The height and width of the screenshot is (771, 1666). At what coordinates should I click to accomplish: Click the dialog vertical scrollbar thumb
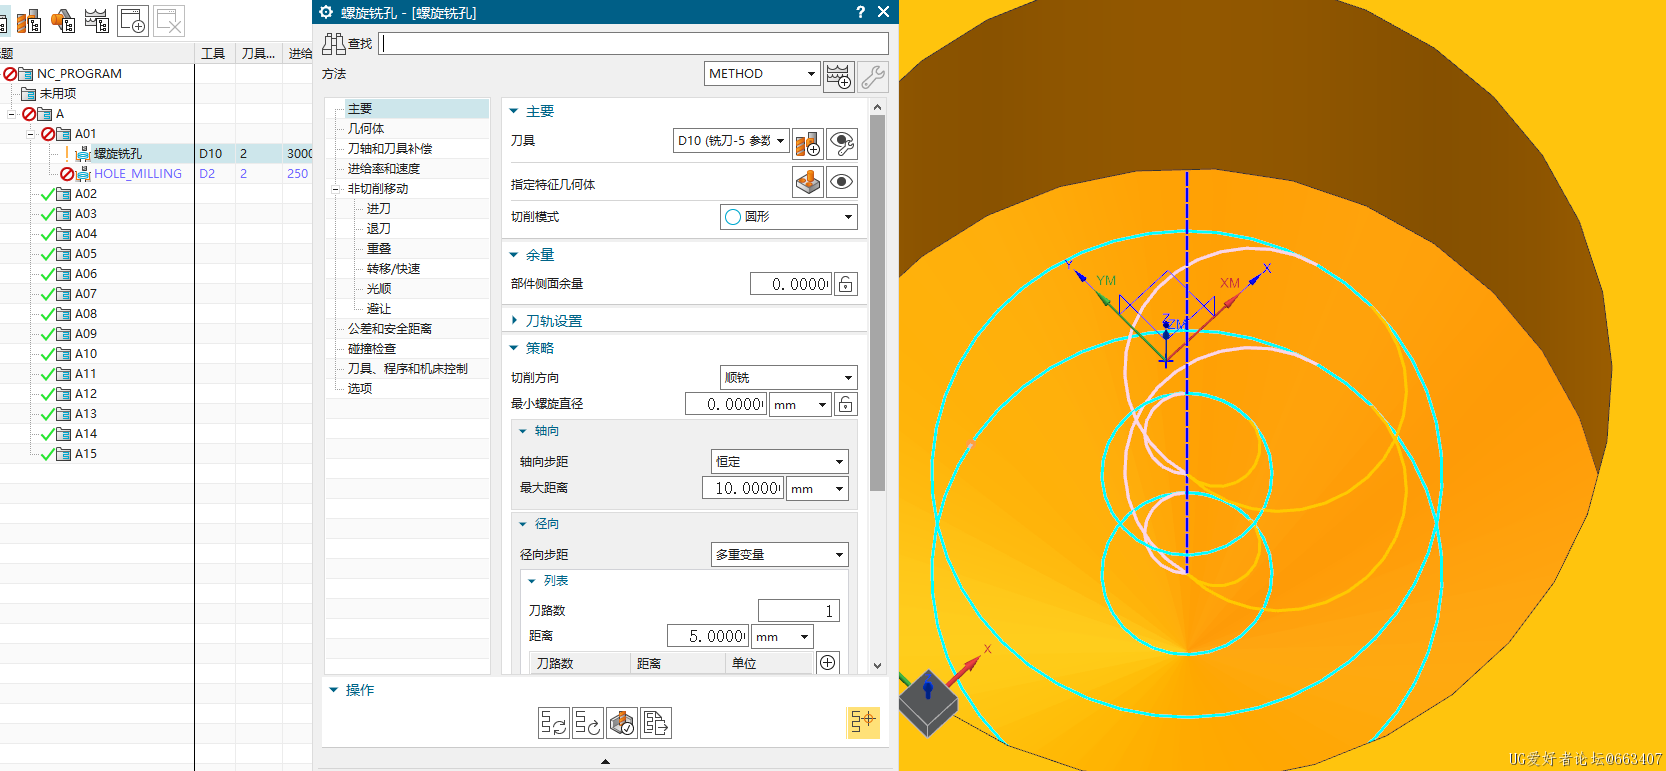(x=877, y=303)
